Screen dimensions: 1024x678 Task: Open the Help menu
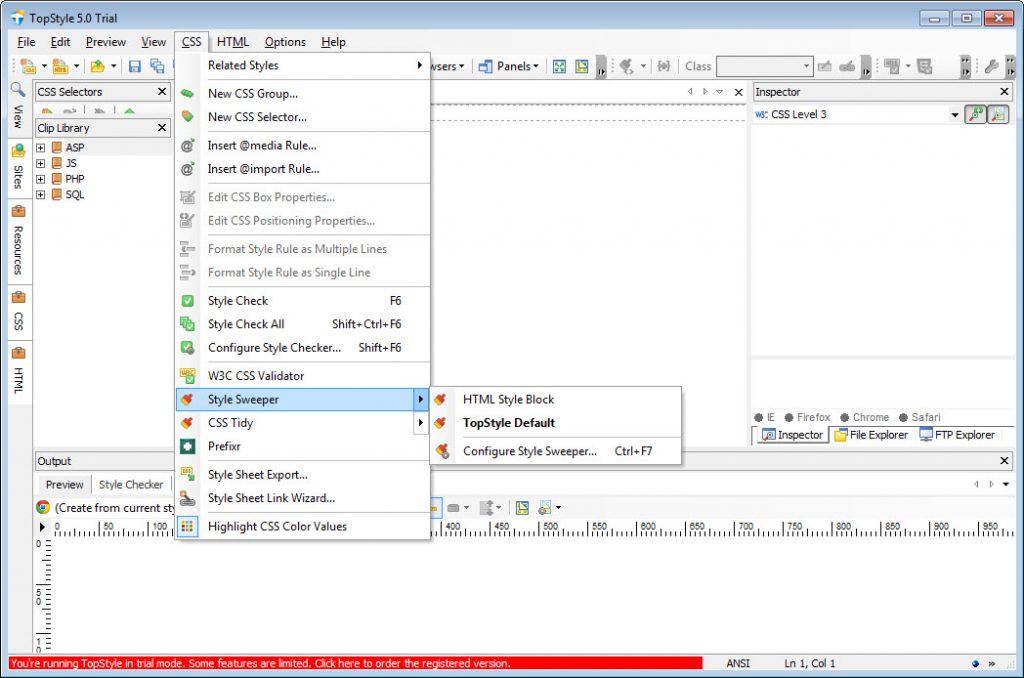click(x=333, y=42)
